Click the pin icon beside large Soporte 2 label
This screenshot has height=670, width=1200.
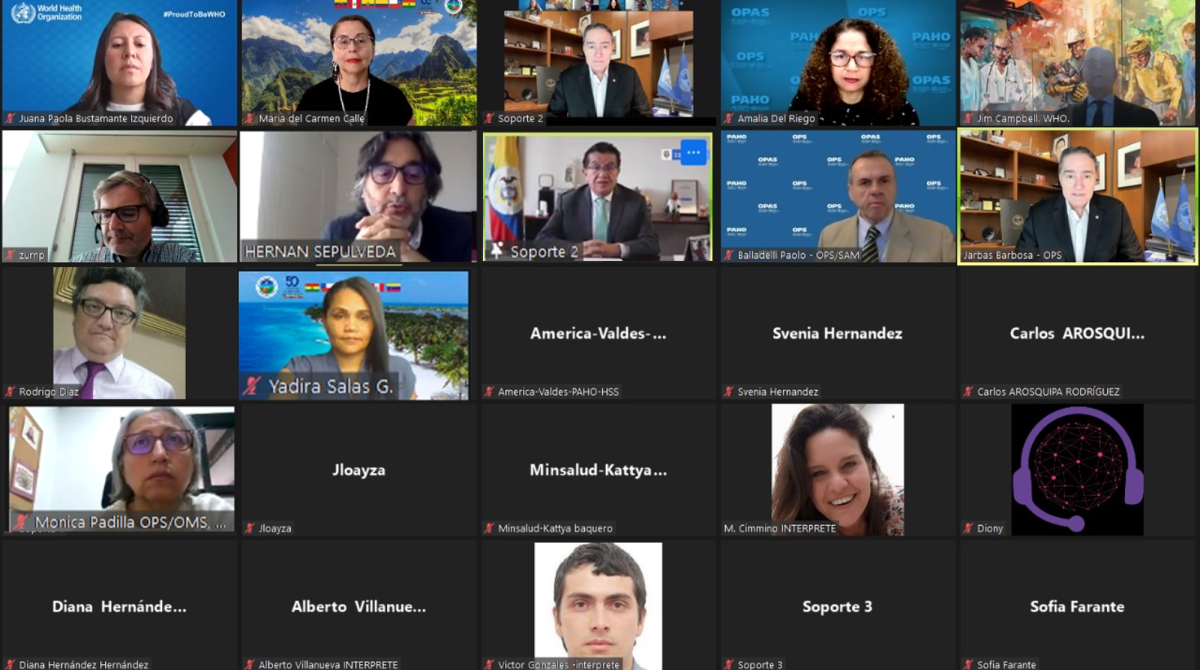(x=497, y=251)
